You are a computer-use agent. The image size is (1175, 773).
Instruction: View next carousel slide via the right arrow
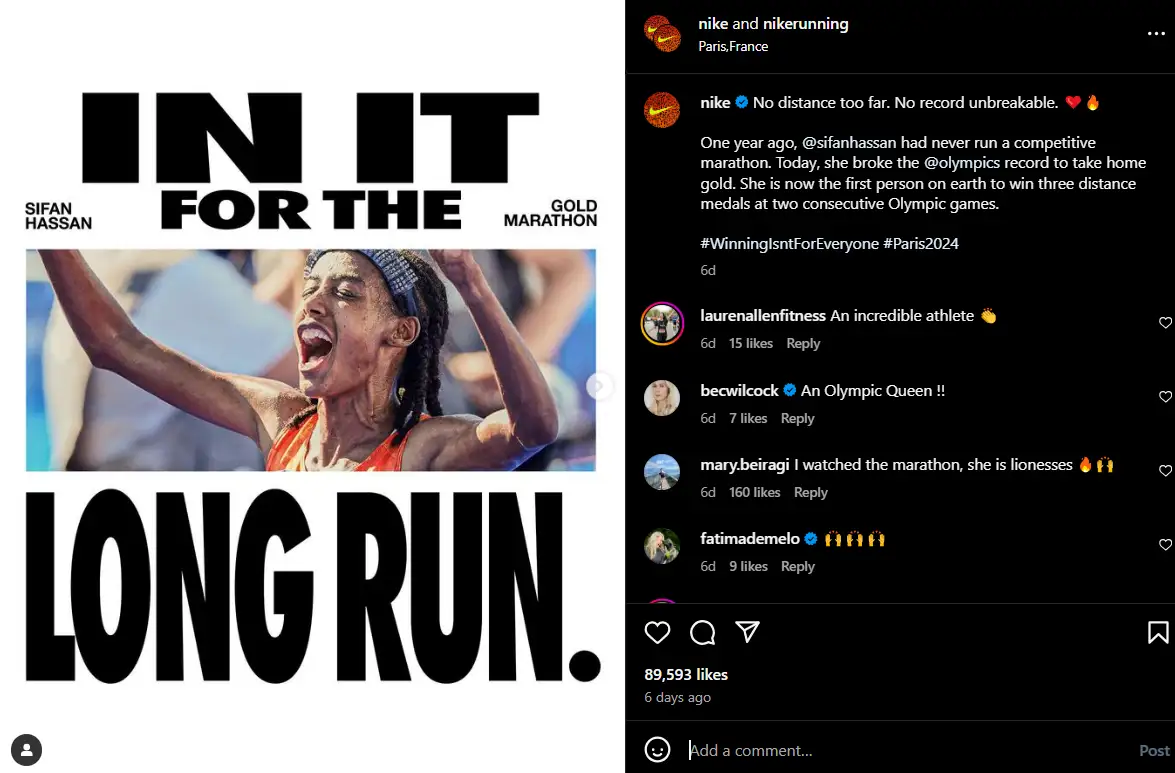[599, 386]
